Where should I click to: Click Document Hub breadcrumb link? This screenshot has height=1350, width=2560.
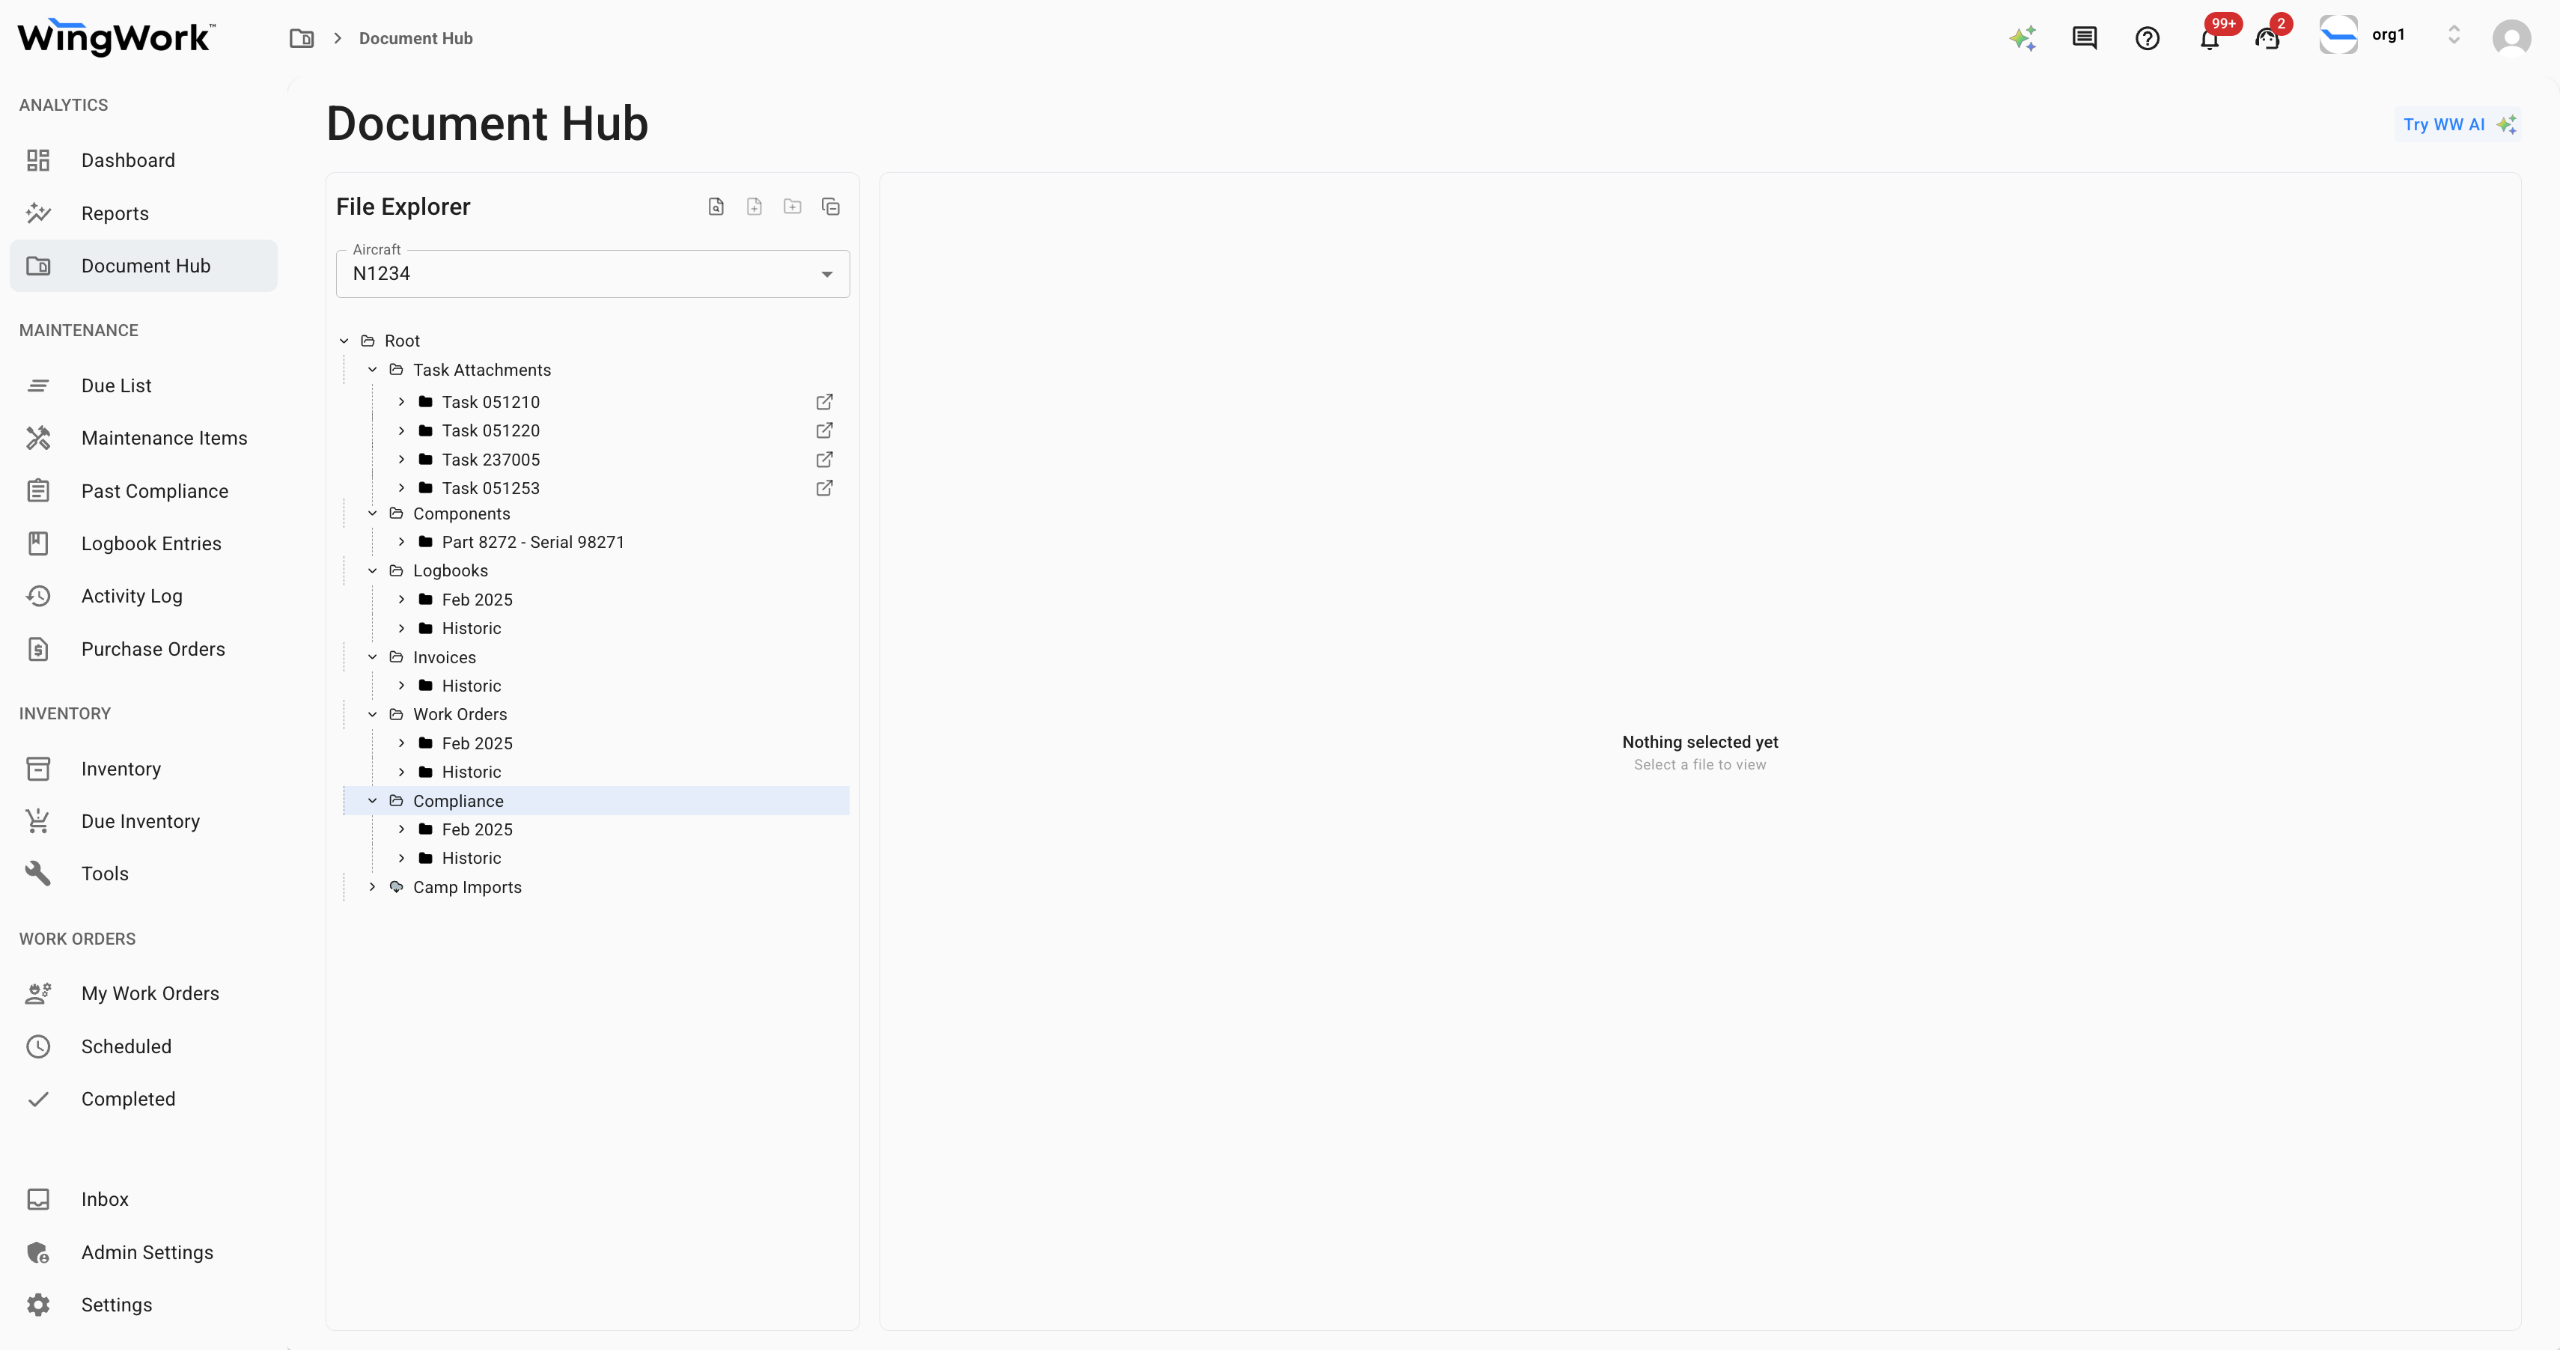[x=416, y=39]
